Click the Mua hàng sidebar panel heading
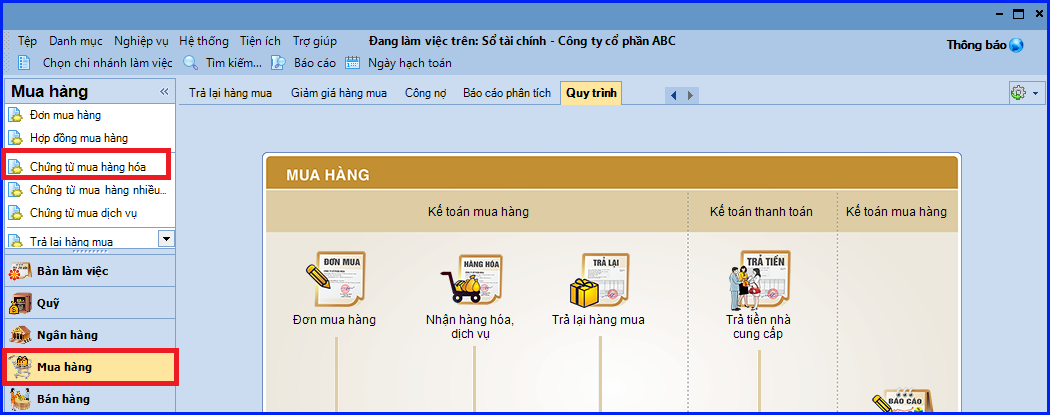The width and height of the screenshot is (1050, 415). [x=50, y=92]
